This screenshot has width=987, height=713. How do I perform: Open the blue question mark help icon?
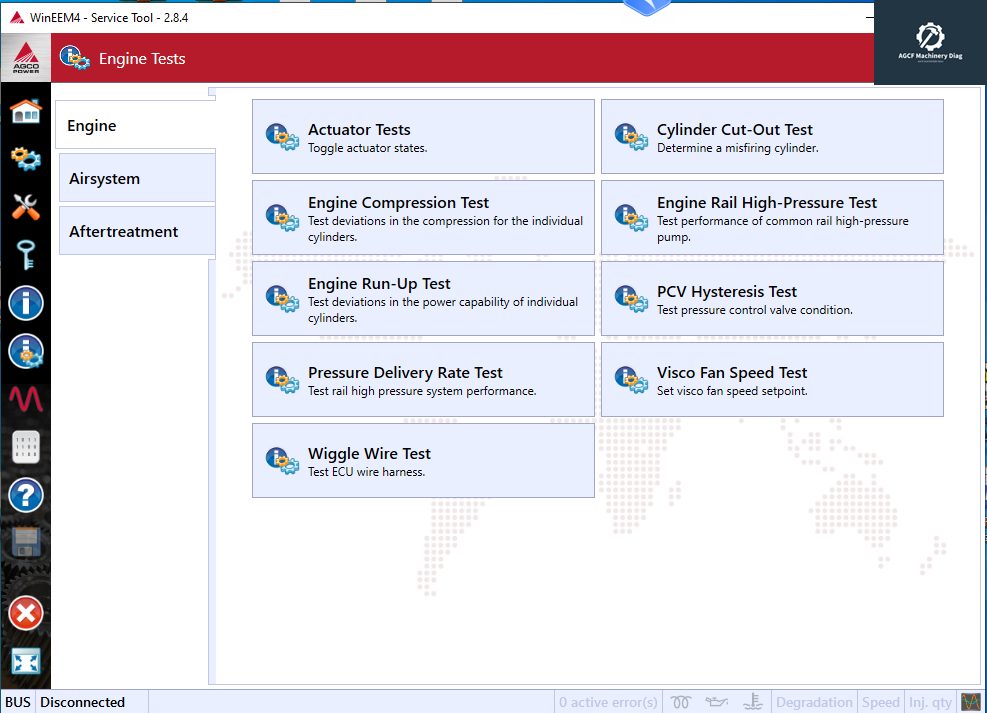[26, 495]
